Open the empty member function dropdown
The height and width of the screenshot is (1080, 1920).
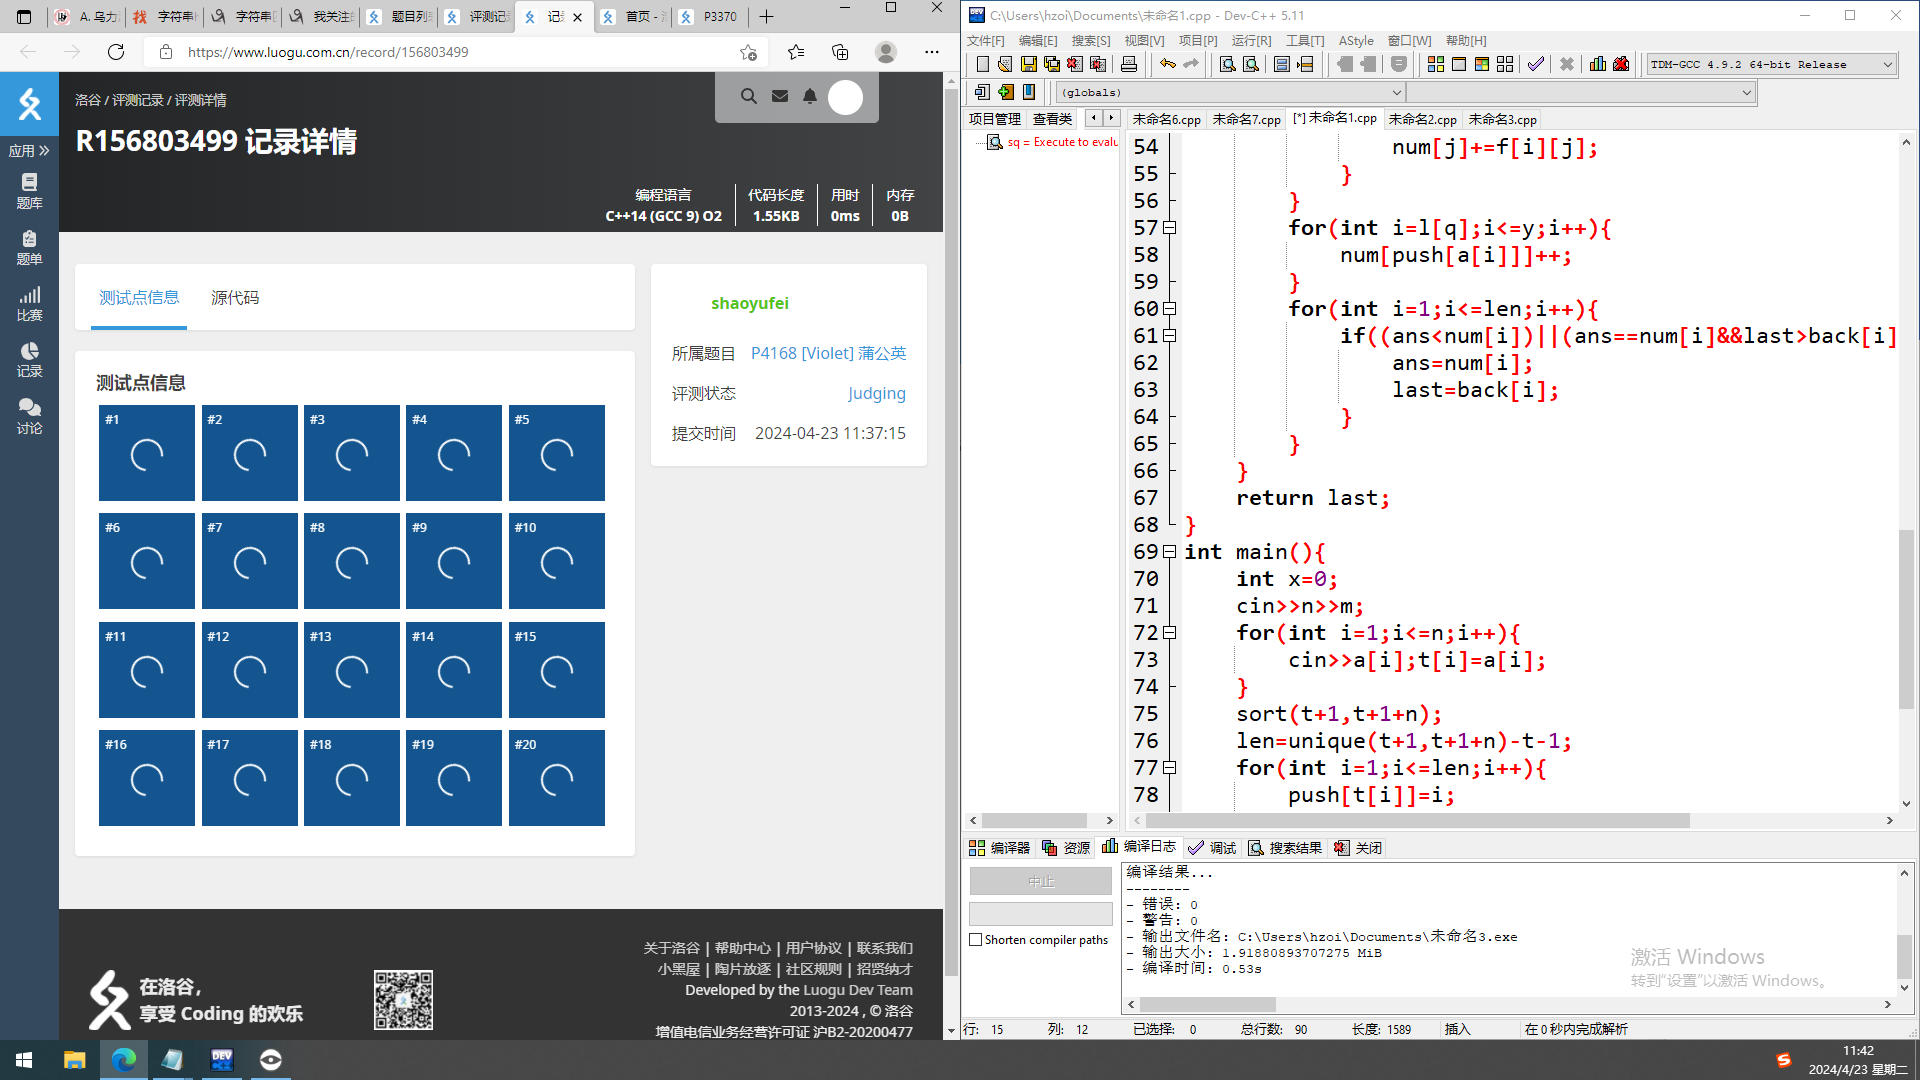(x=1581, y=92)
